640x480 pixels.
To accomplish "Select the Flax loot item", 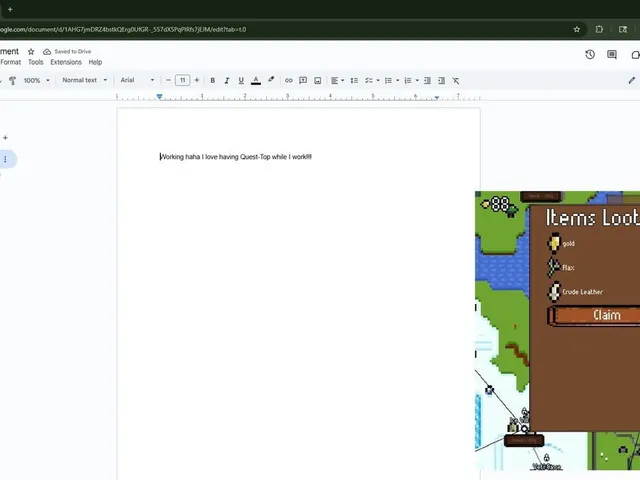I will tap(561, 267).
